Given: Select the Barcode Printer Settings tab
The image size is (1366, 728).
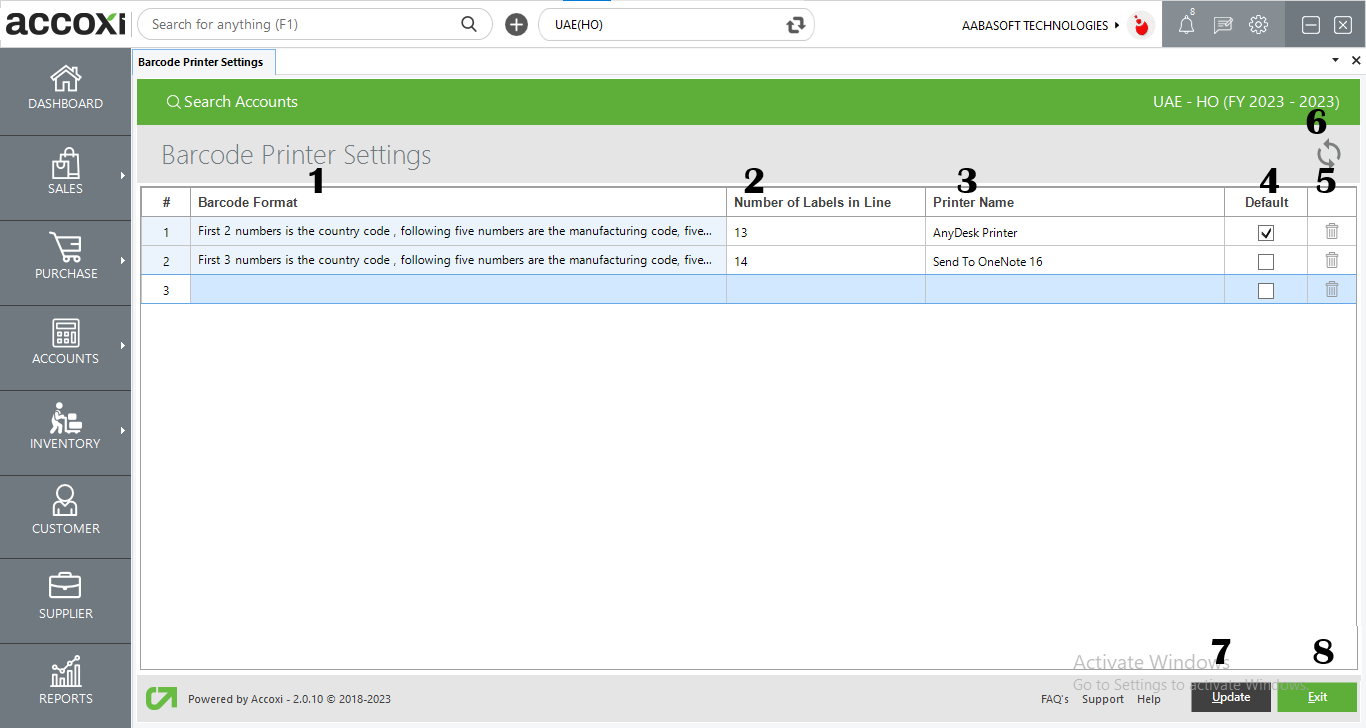Looking at the screenshot, I should coord(203,61).
